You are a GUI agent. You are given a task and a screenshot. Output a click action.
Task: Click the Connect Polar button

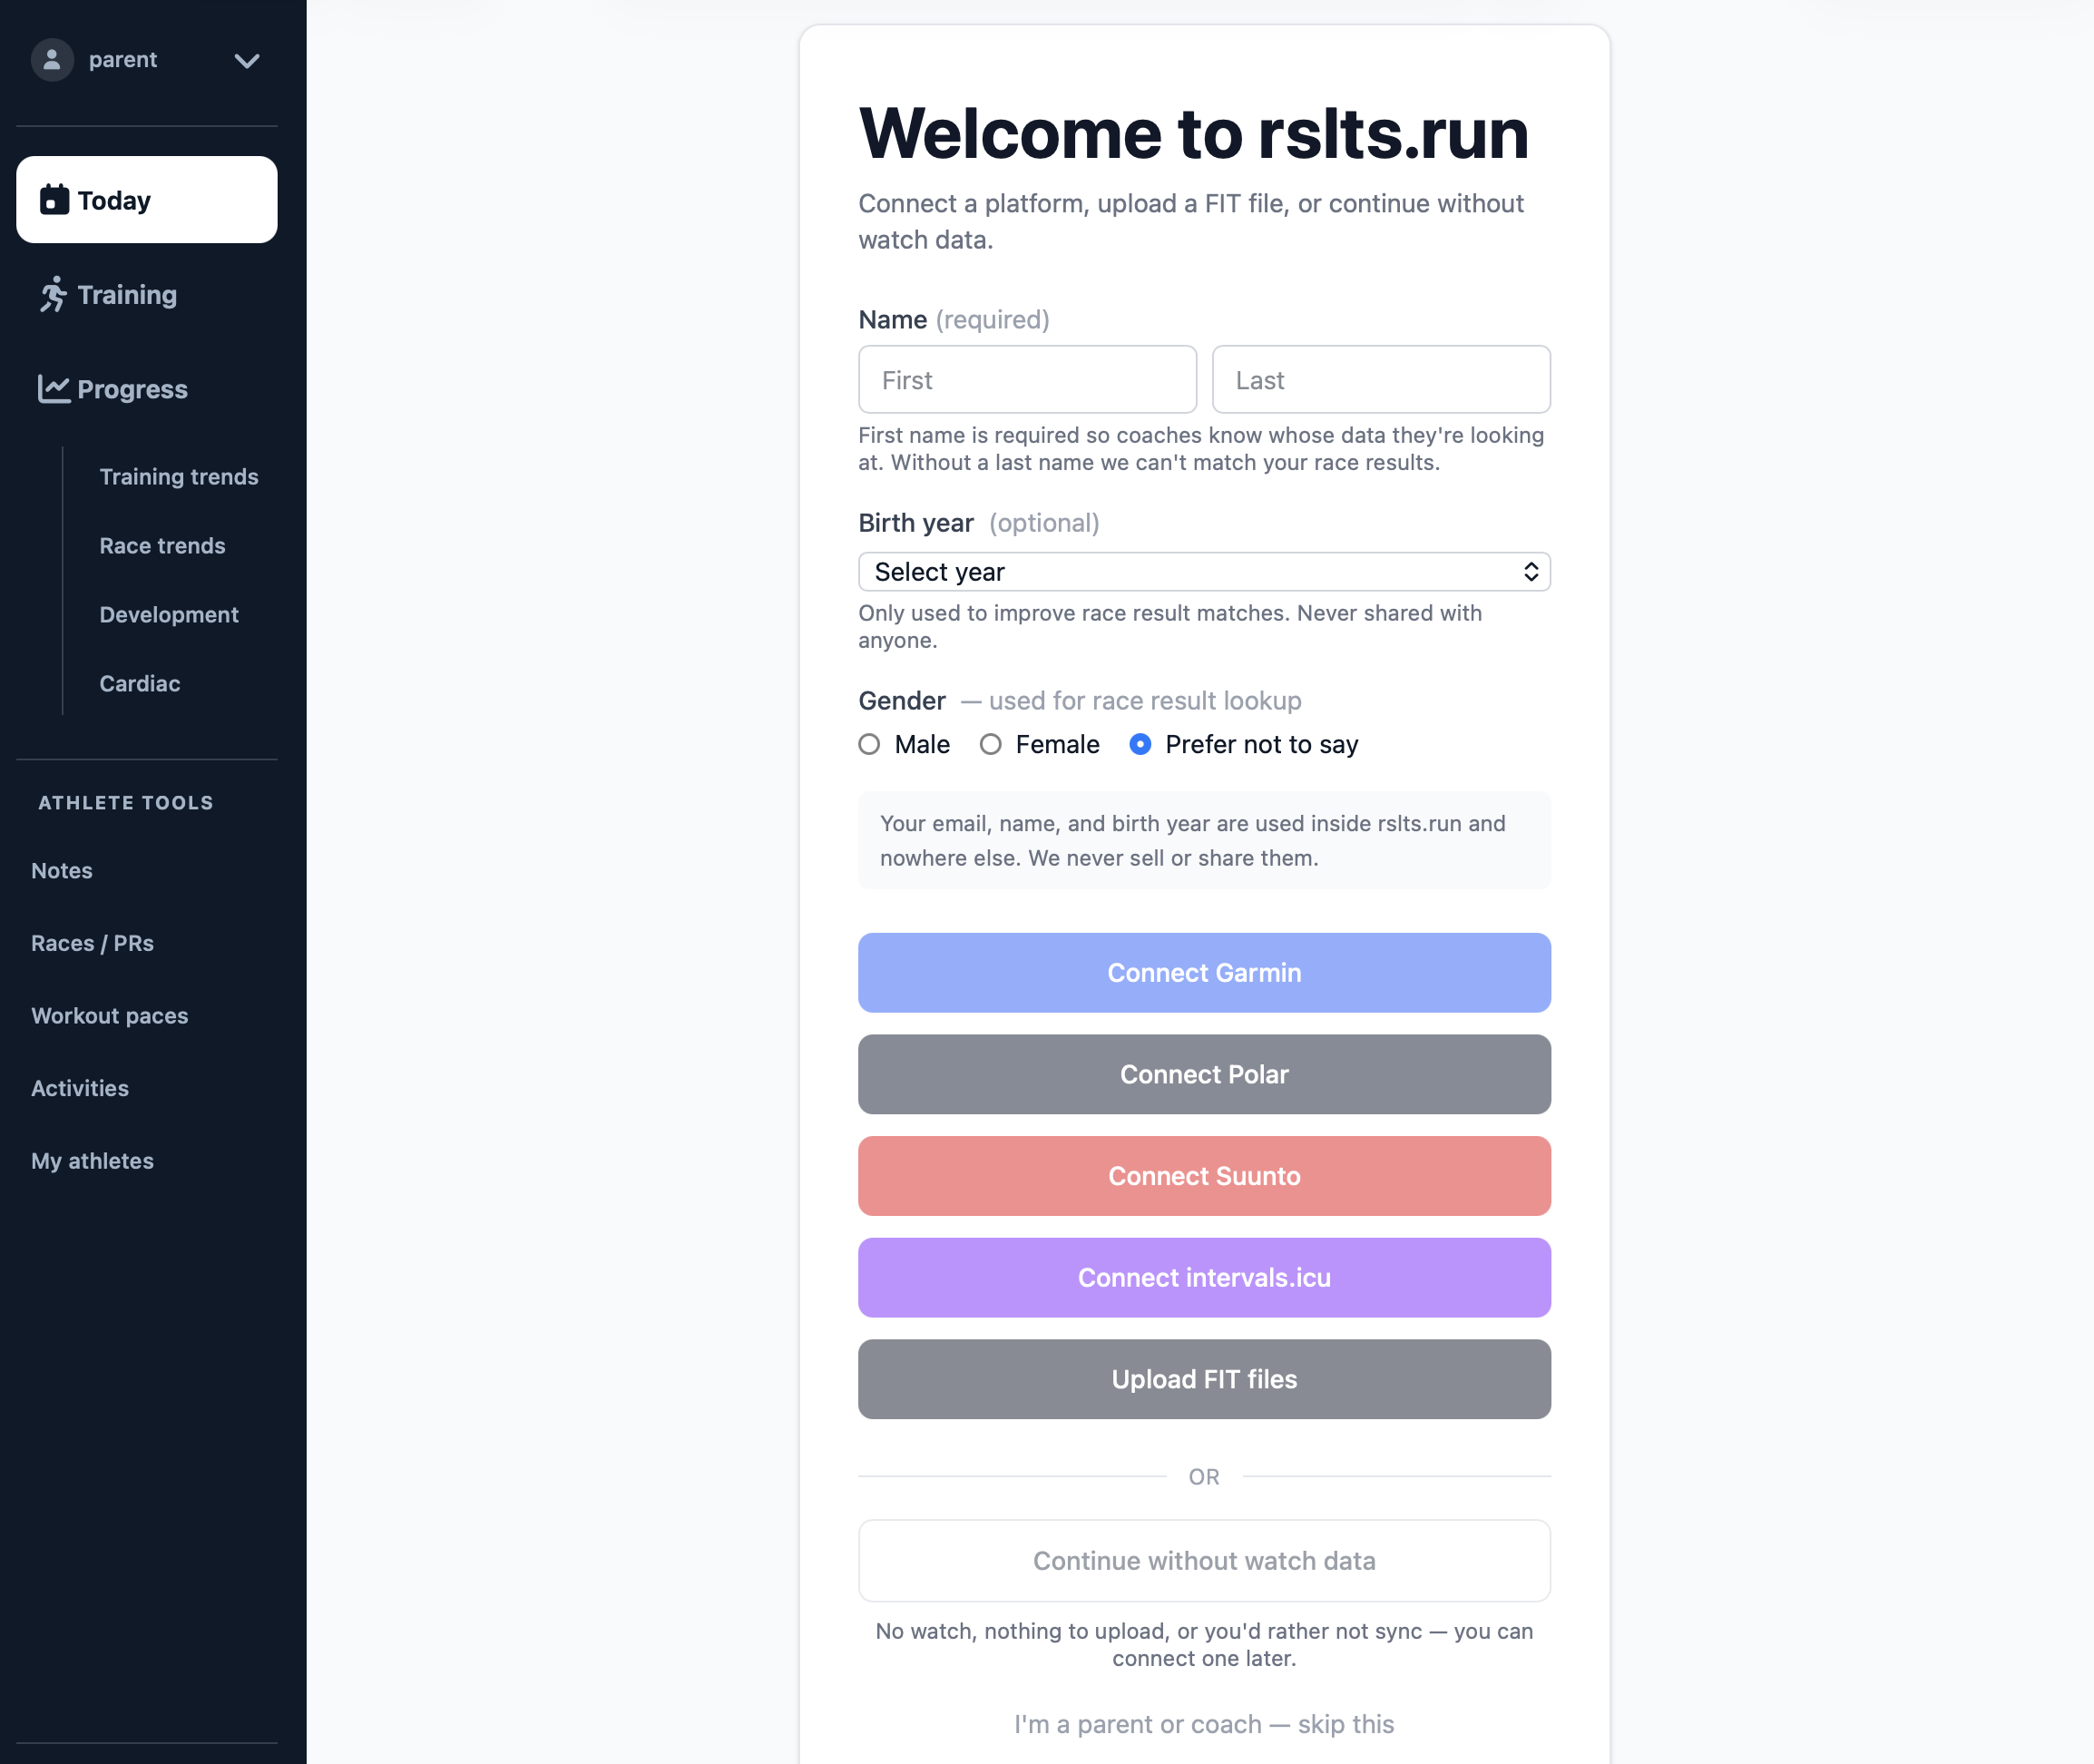click(x=1204, y=1074)
